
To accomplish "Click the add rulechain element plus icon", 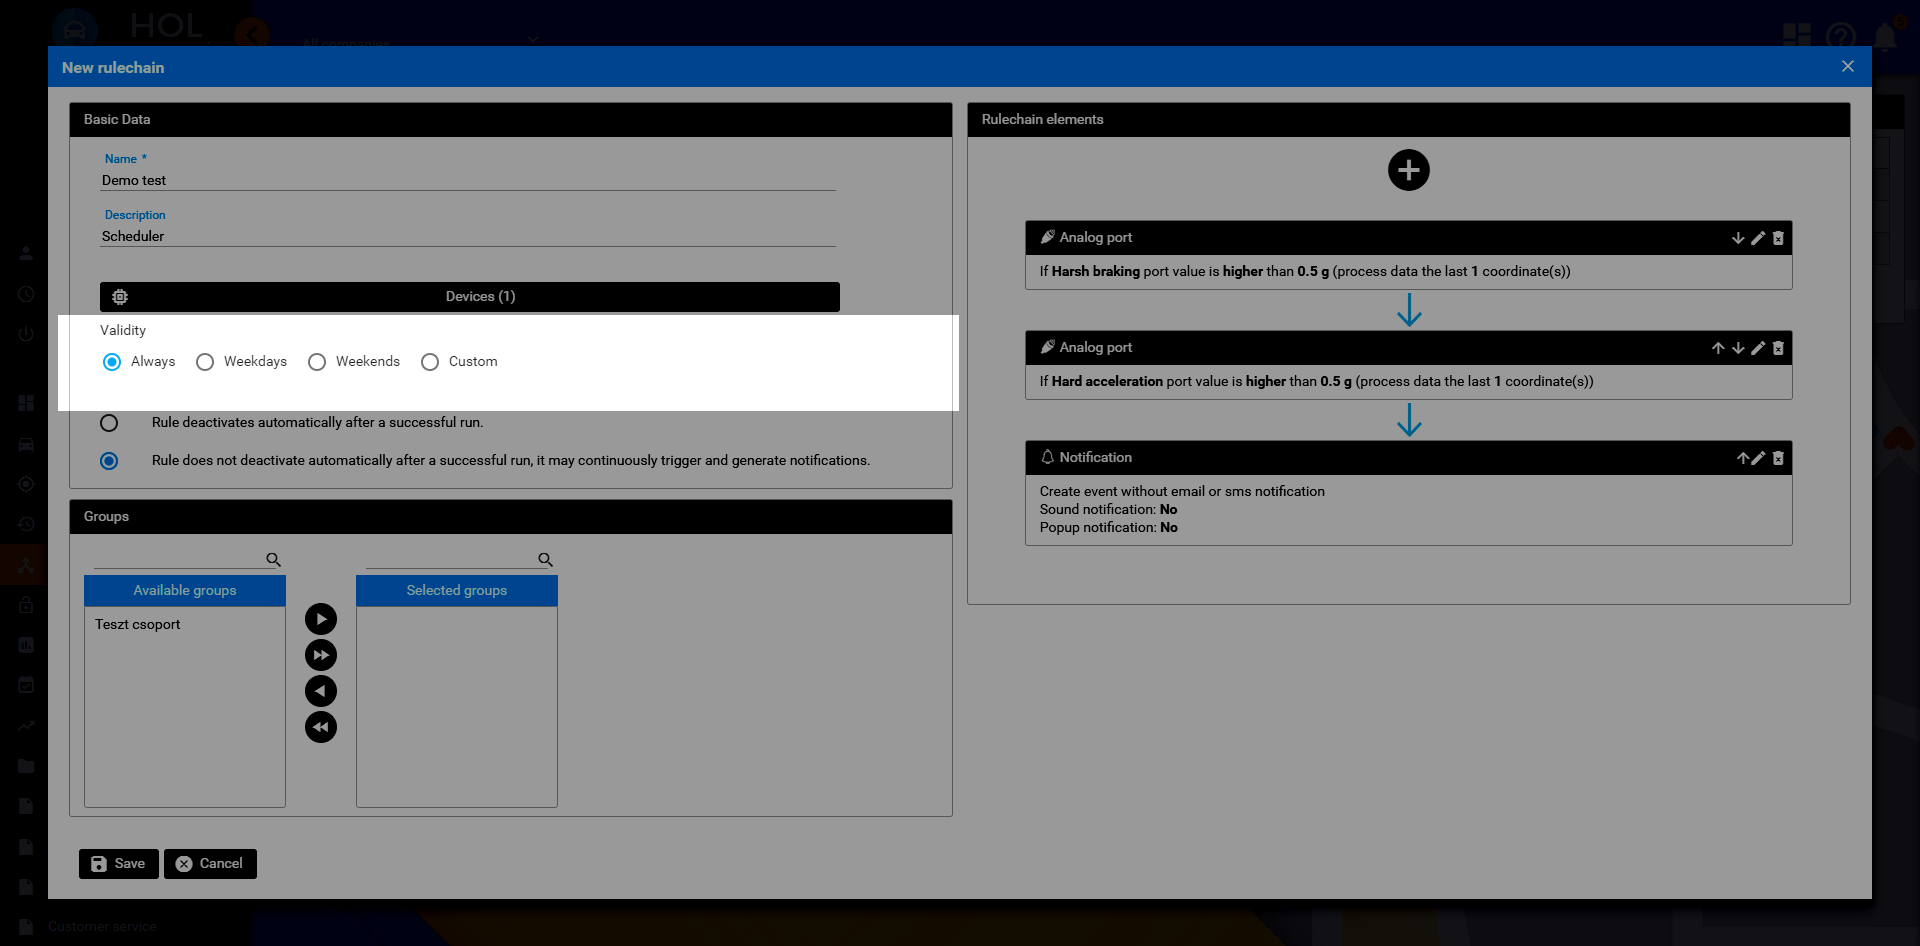I will coord(1408,170).
